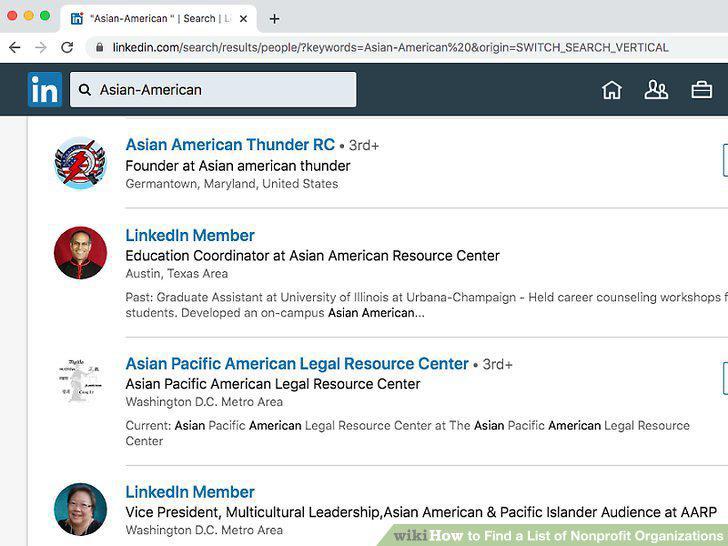This screenshot has width=728, height=546.
Task: Open a new tab with the plus button
Action: [274, 19]
